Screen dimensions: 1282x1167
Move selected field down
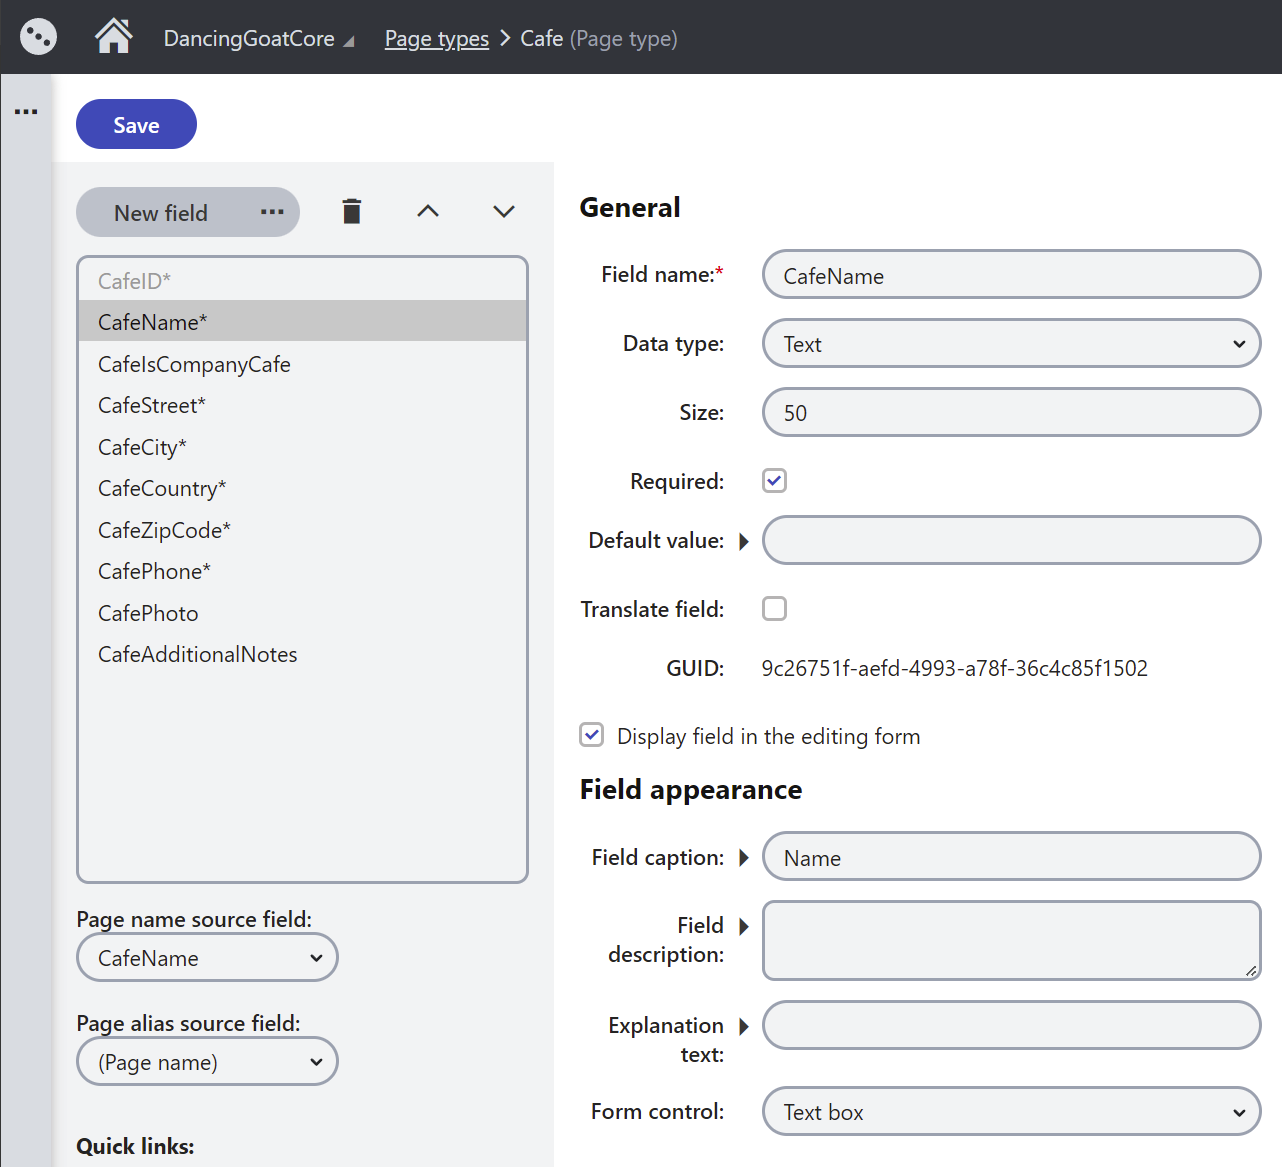[504, 211]
